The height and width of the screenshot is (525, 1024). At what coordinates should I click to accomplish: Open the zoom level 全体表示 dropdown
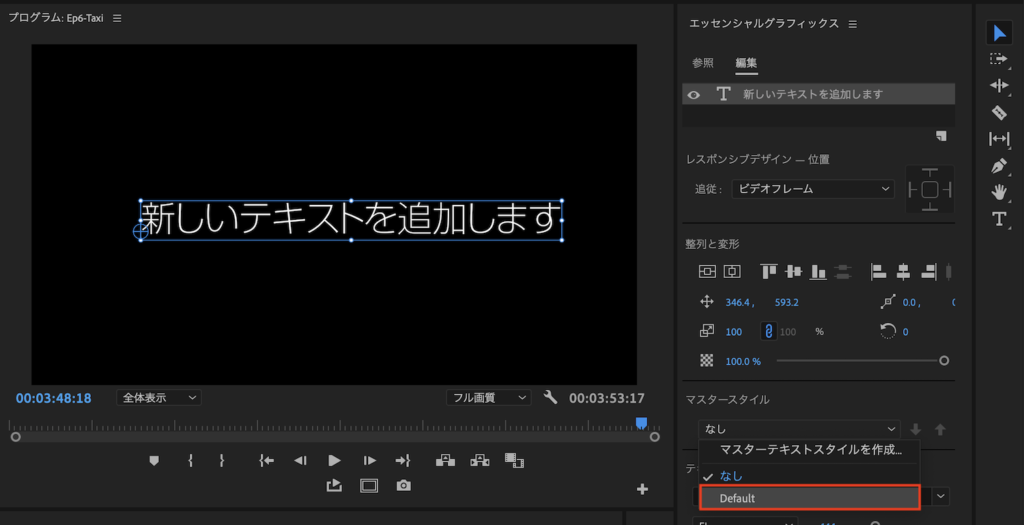click(159, 398)
